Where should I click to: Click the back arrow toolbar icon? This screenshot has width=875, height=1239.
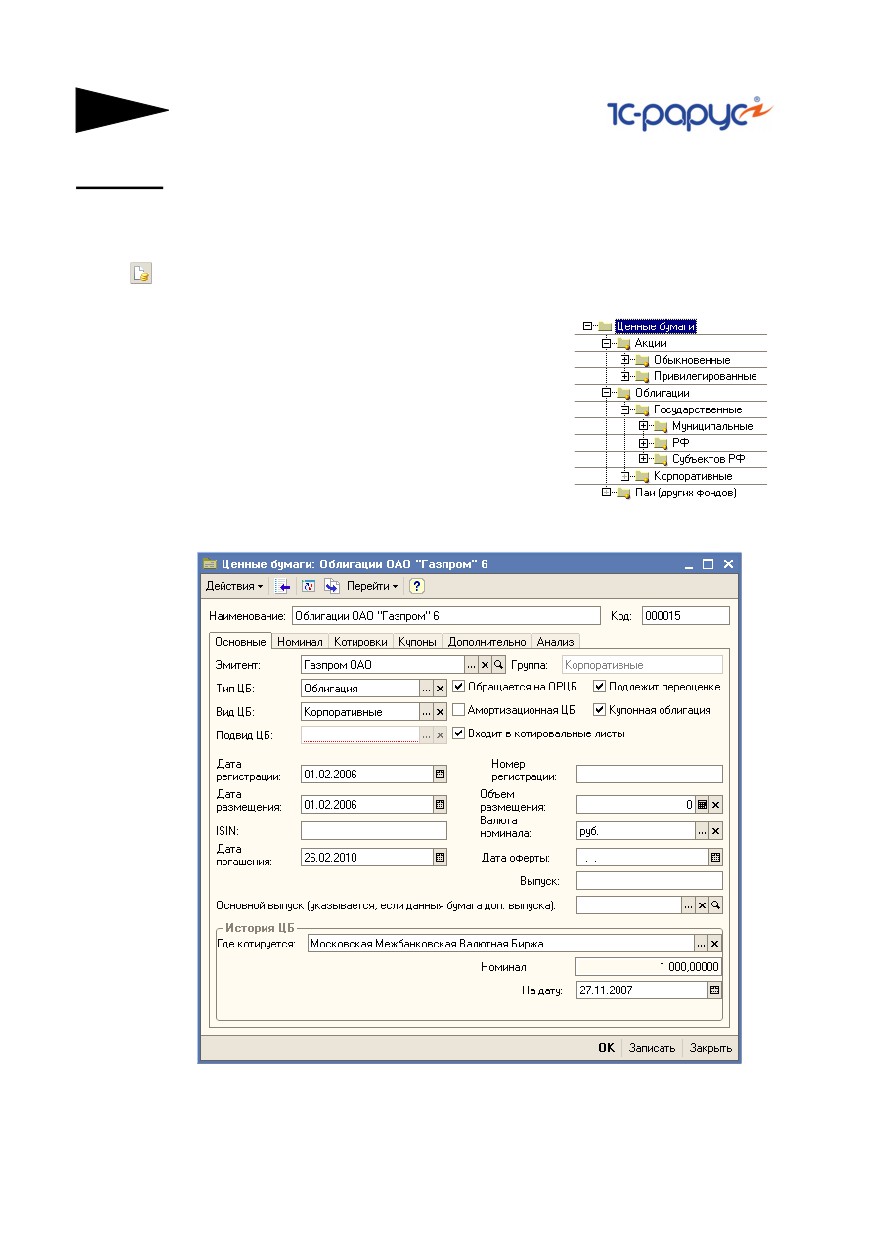283,586
